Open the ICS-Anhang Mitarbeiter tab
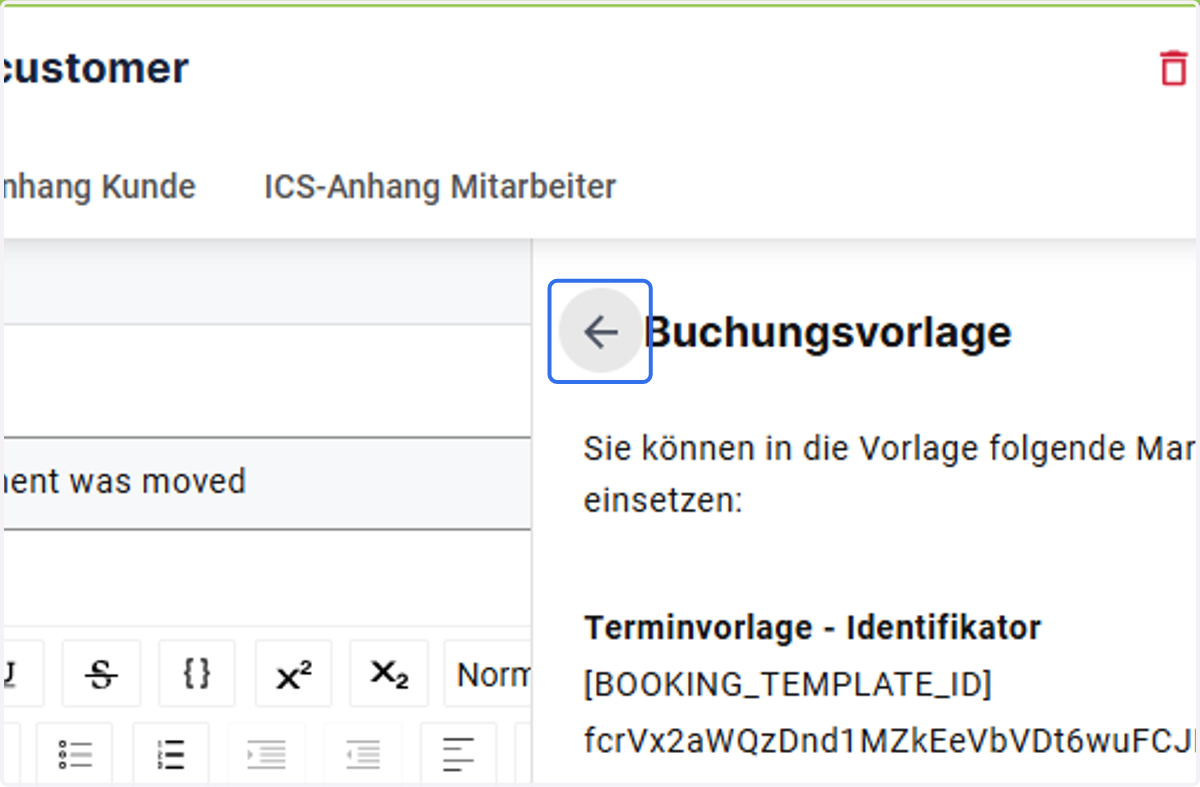1200x787 pixels. pyautogui.click(x=440, y=186)
